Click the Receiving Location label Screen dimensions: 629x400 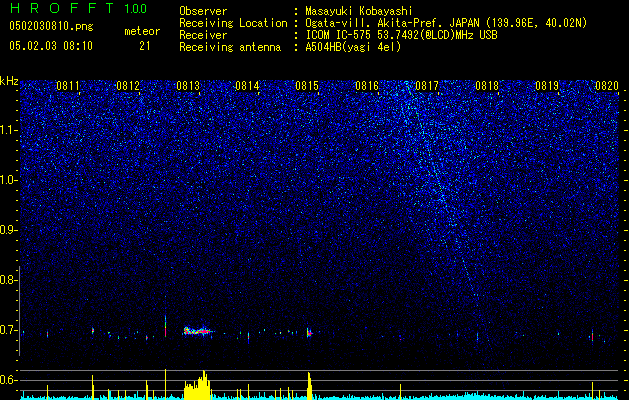point(233,23)
